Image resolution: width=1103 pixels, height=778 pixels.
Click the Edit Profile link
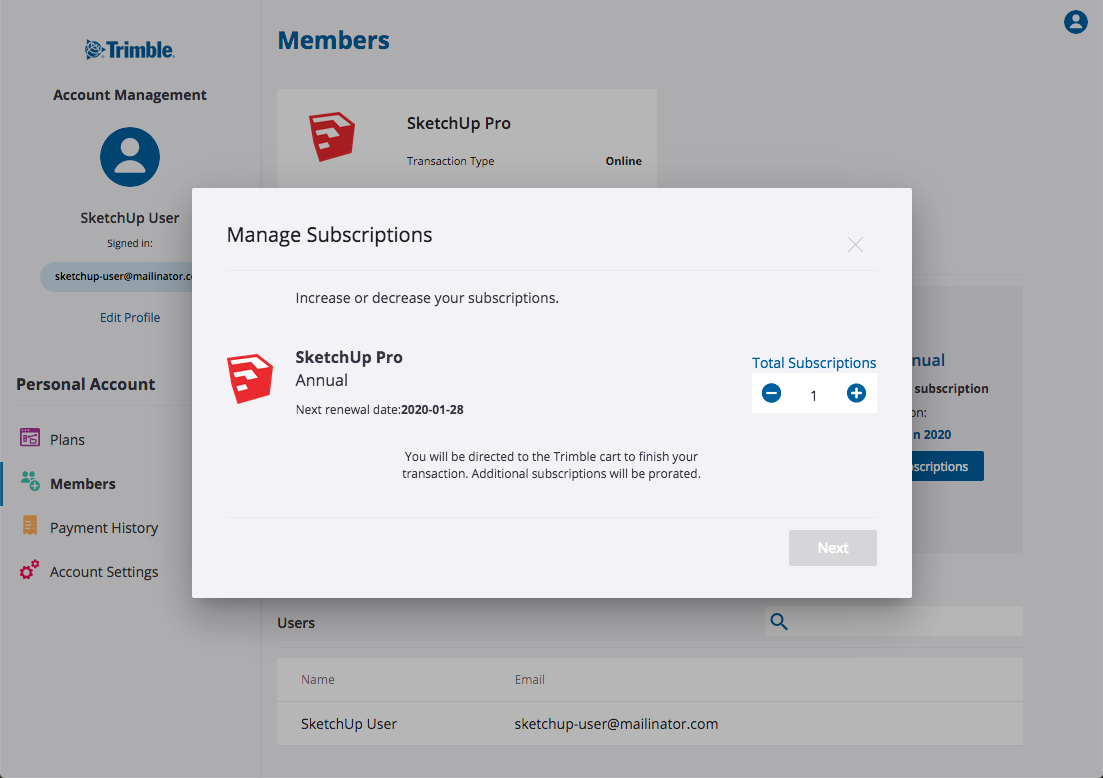[129, 318]
